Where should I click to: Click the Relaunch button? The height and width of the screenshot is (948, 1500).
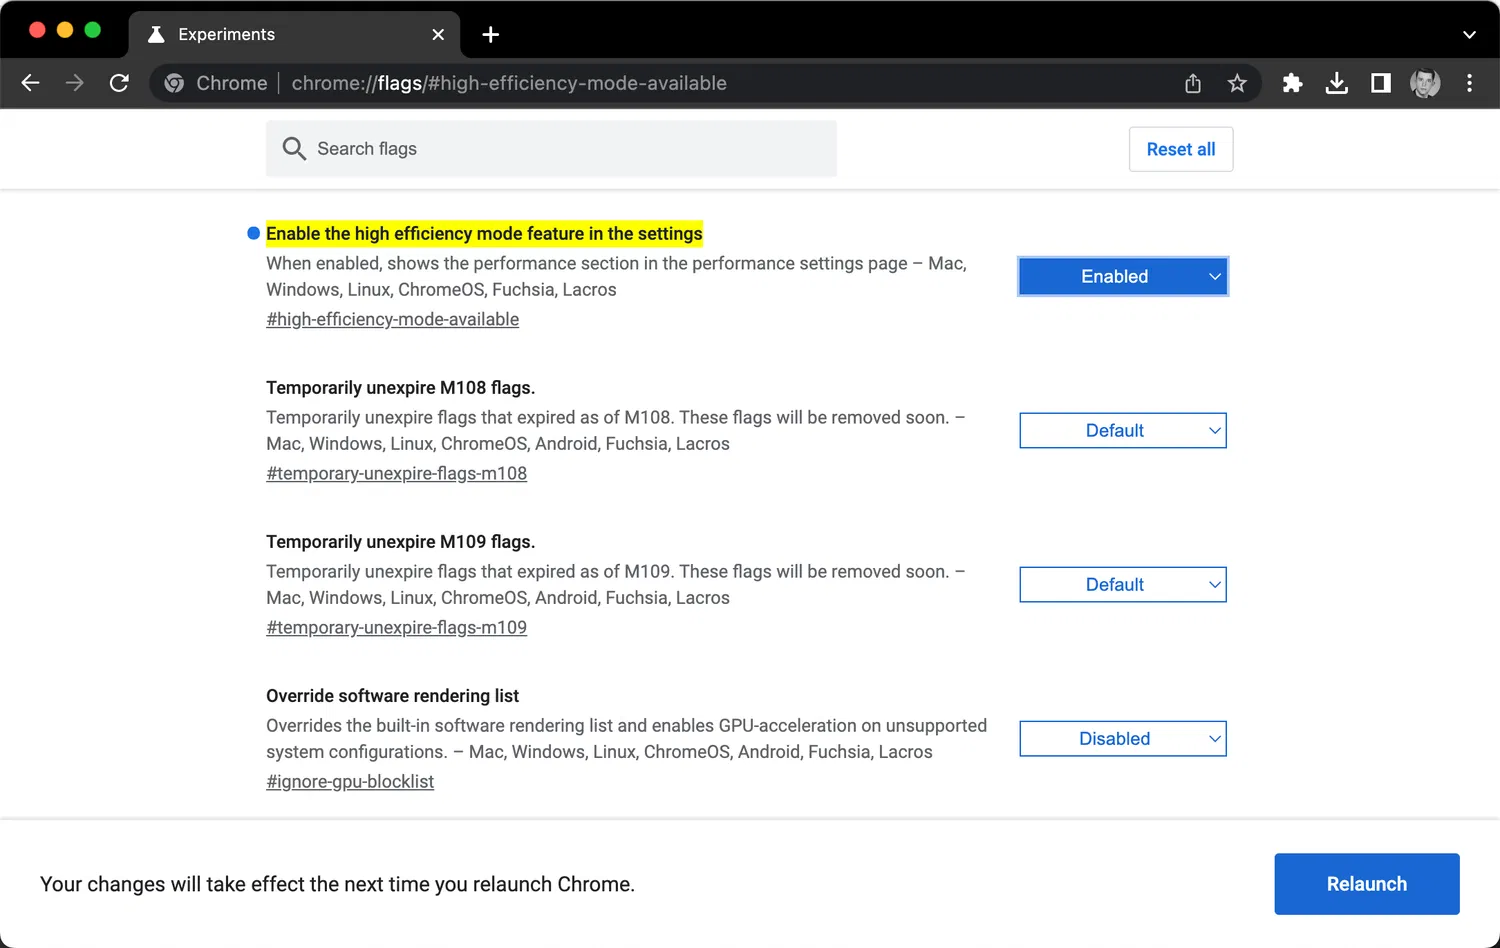[x=1366, y=884]
